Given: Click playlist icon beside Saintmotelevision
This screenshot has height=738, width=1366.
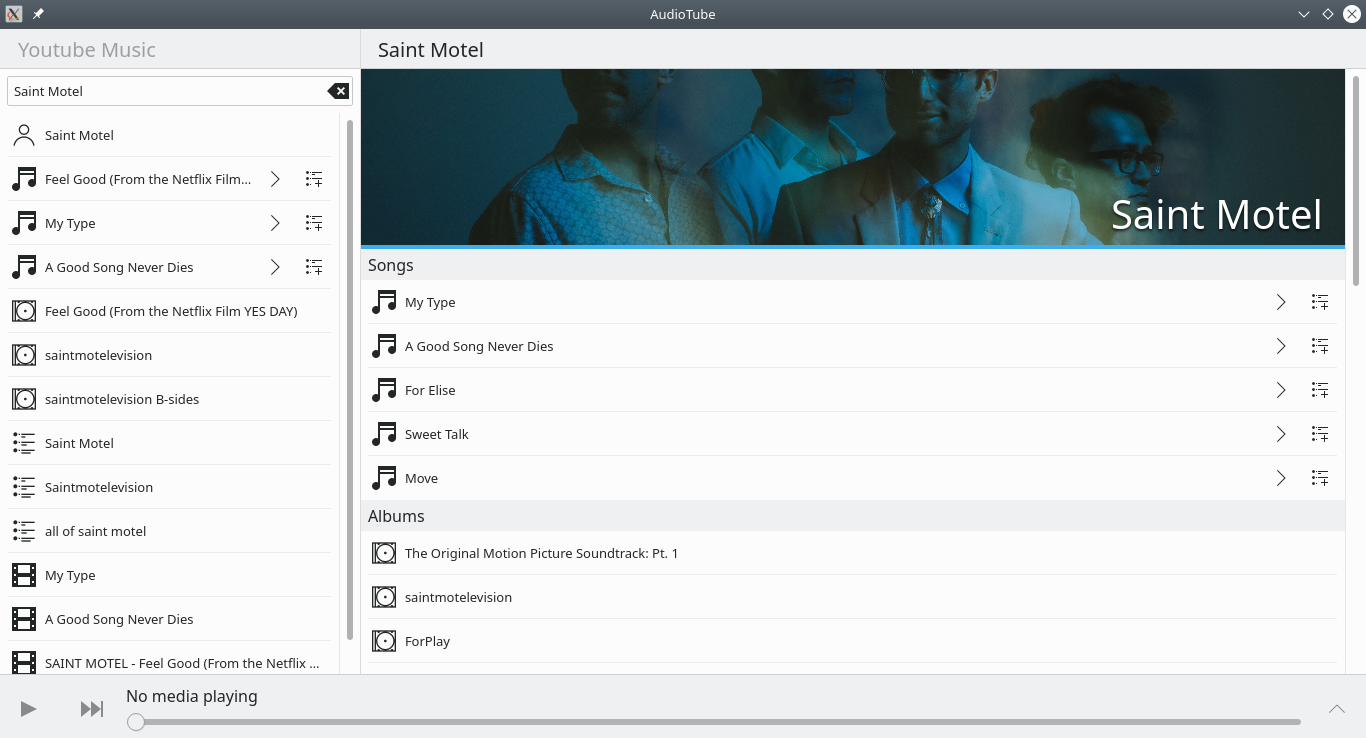Looking at the screenshot, I should tap(24, 487).
